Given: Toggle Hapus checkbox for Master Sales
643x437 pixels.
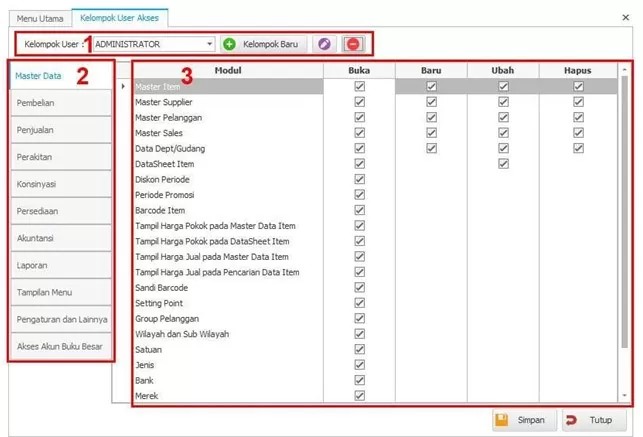Looking at the screenshot, I should 578,133.
